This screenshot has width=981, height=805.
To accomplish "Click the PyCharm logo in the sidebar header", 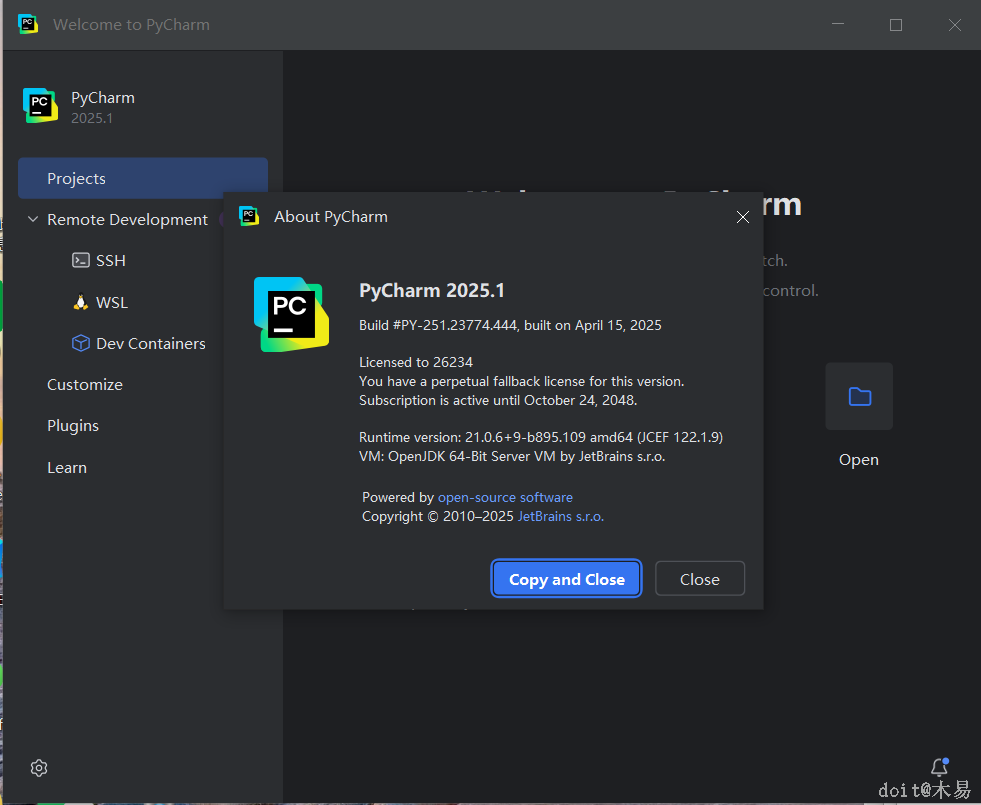I will click(41, 106).
